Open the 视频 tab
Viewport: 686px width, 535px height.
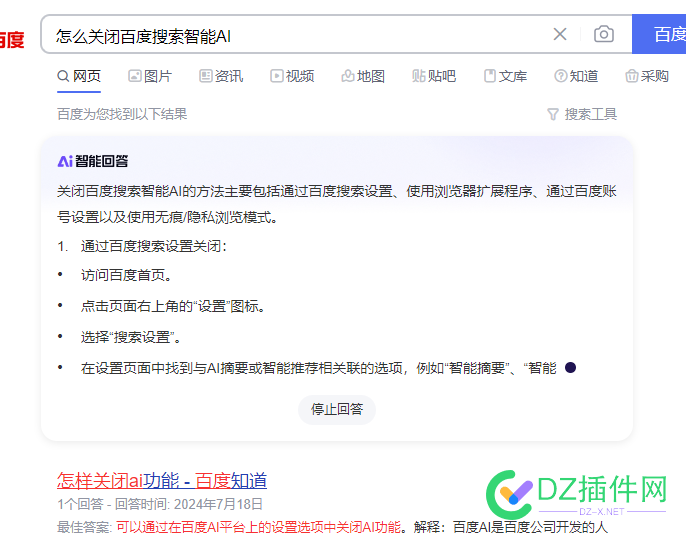coord(292,76)
